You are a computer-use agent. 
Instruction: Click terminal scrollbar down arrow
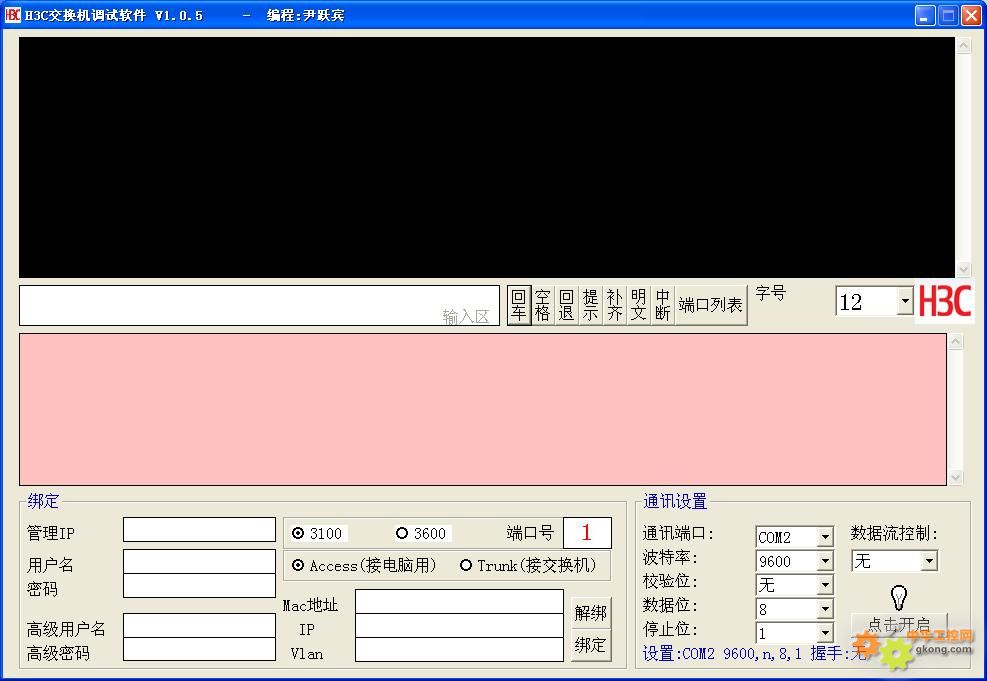point(963,269)
